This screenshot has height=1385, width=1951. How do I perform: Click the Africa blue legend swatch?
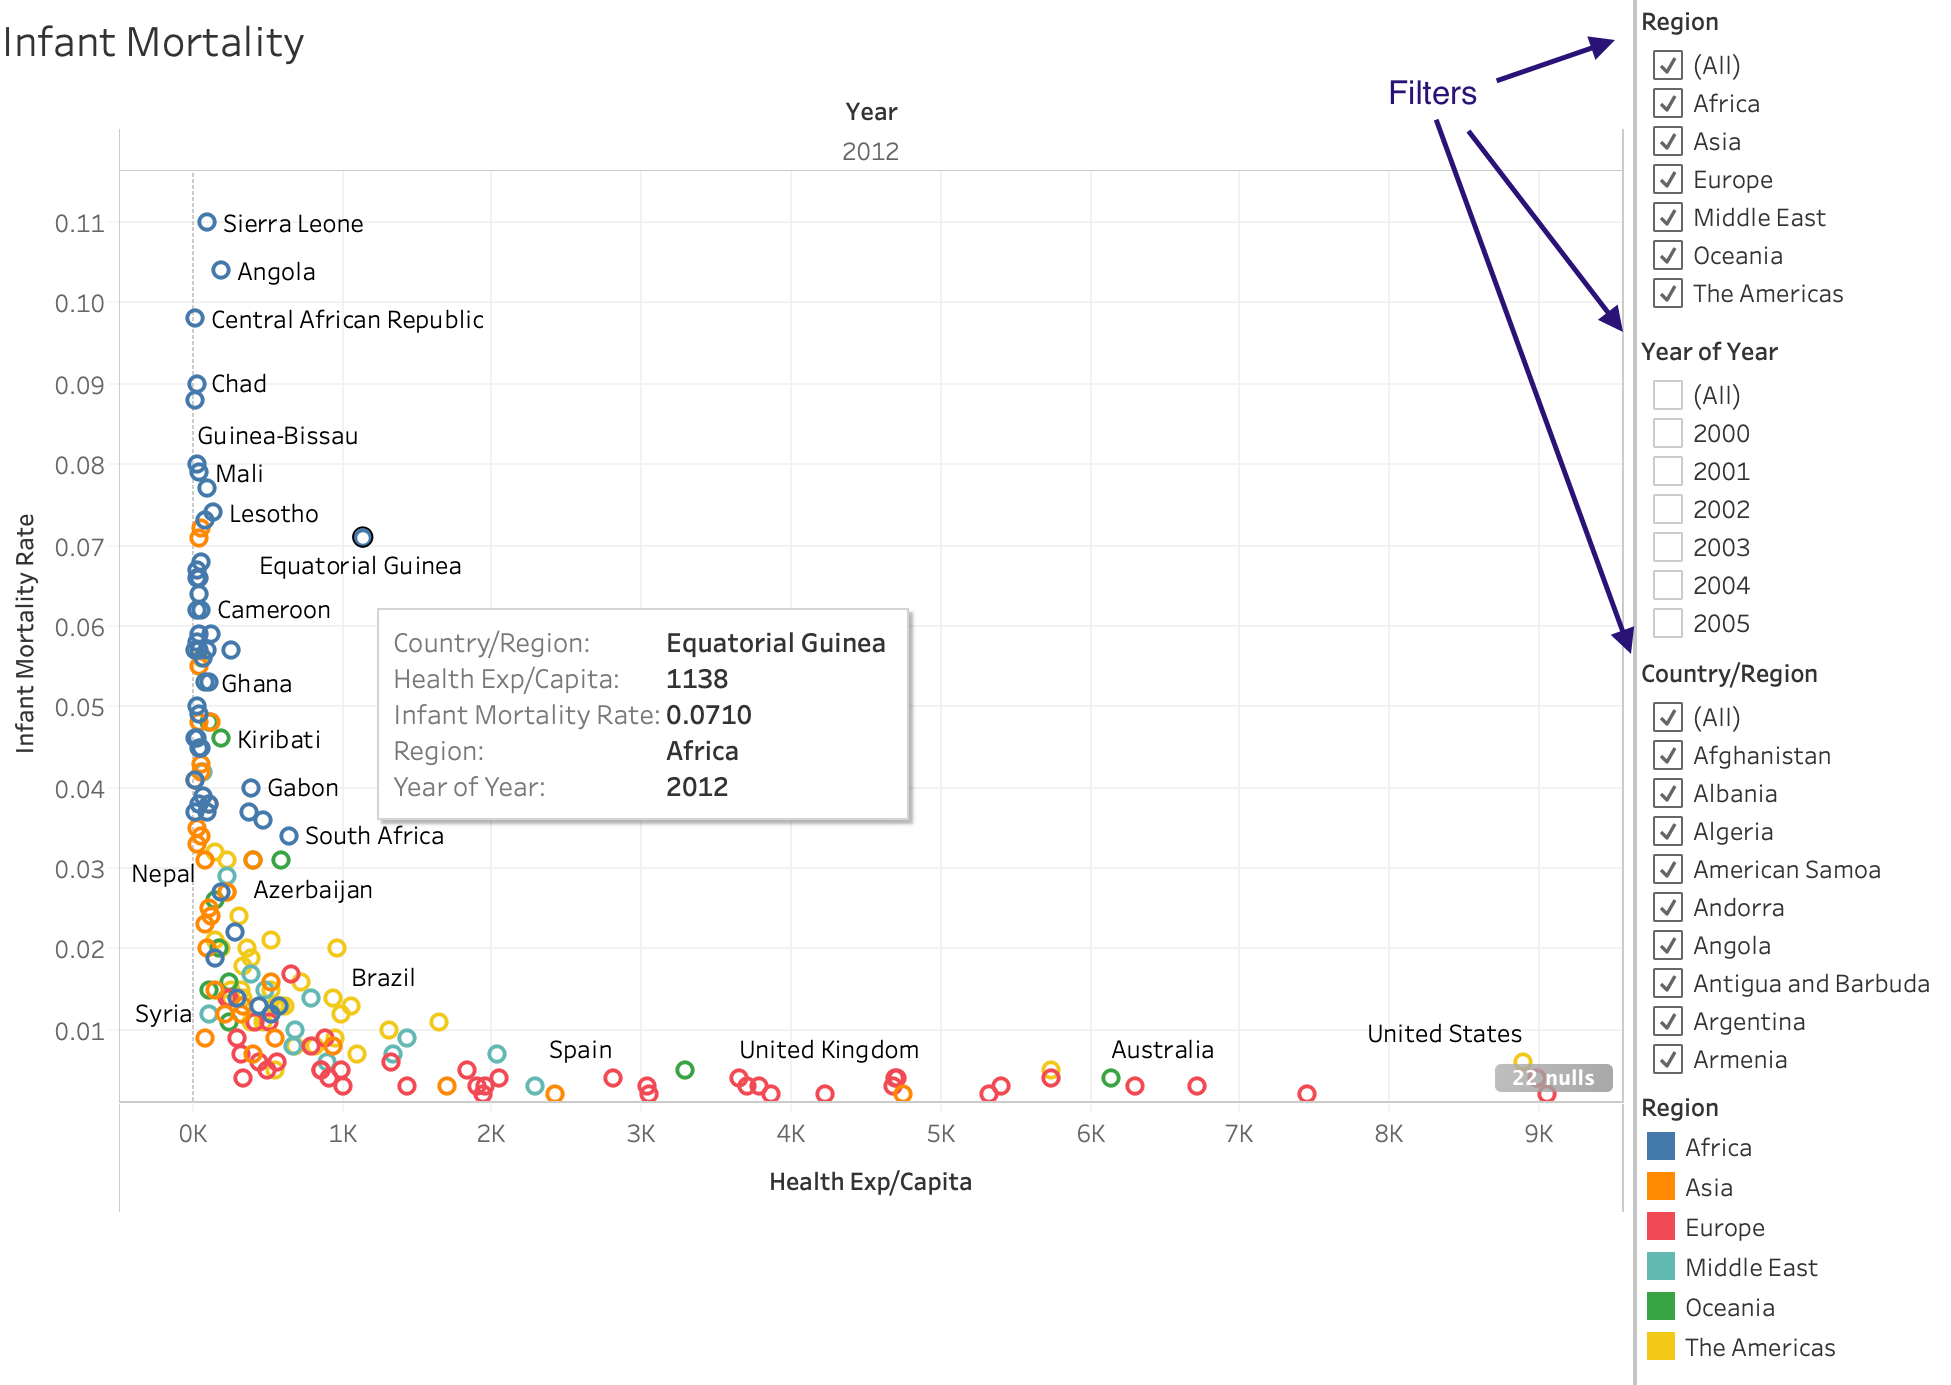pyautogui.click(x=1660, y=1146)
